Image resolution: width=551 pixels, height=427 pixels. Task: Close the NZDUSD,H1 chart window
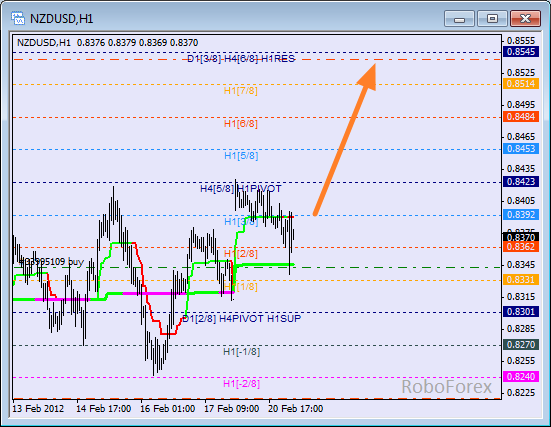pyautogui.click(x=525, y=18)
